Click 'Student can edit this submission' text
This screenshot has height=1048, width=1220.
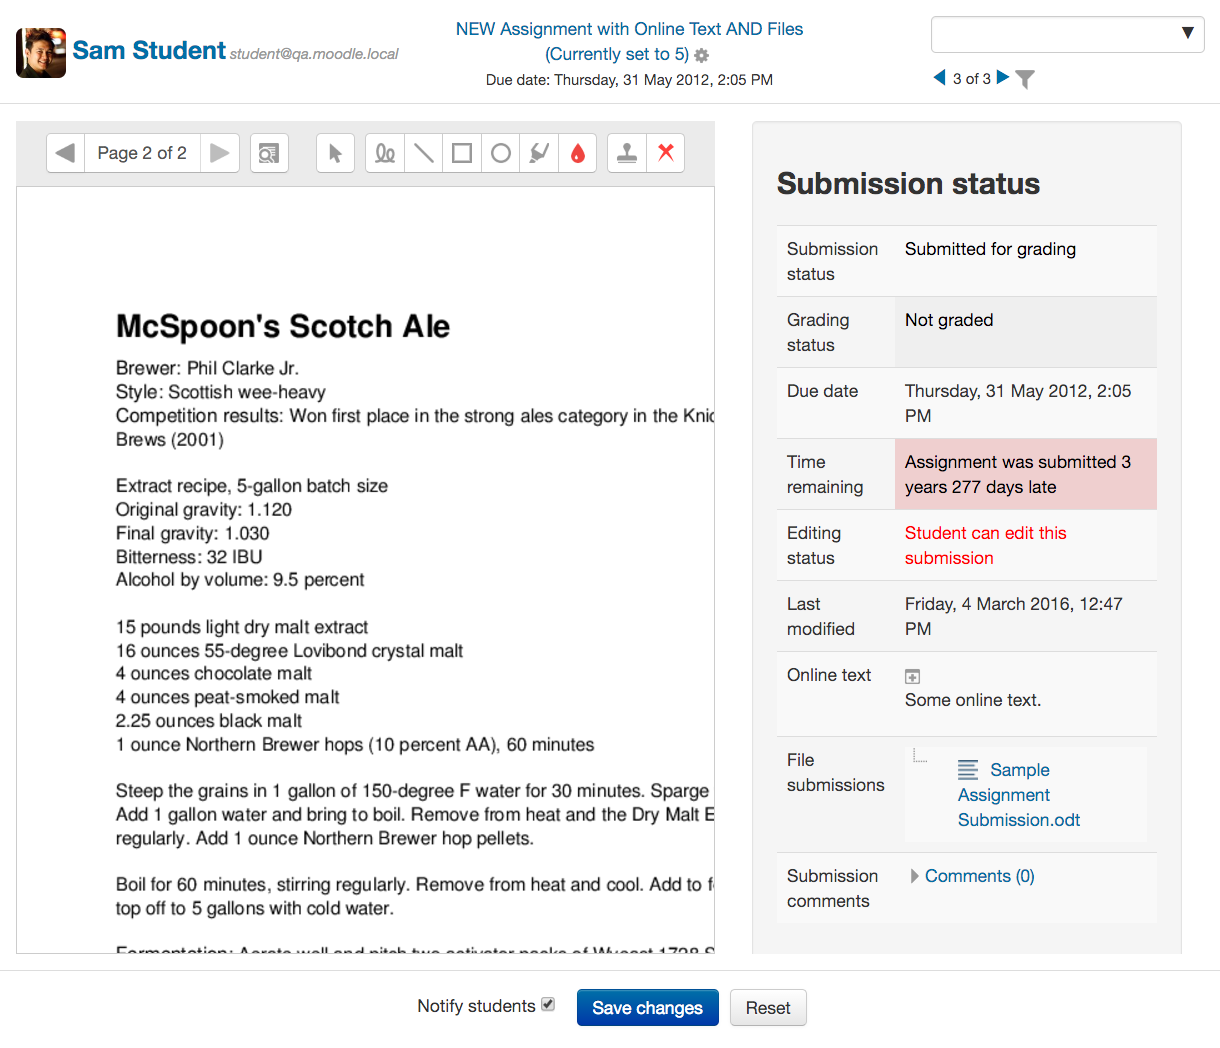(x=985, y=546)
